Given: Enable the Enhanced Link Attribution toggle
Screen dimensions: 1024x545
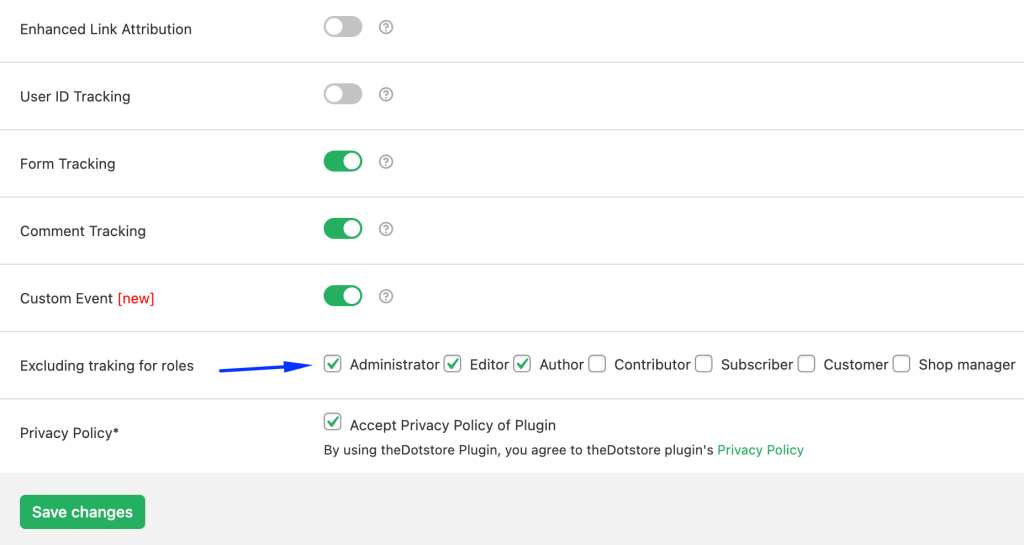Looking at the screenshot, I should pyautogui.click(x=343, y=27).
